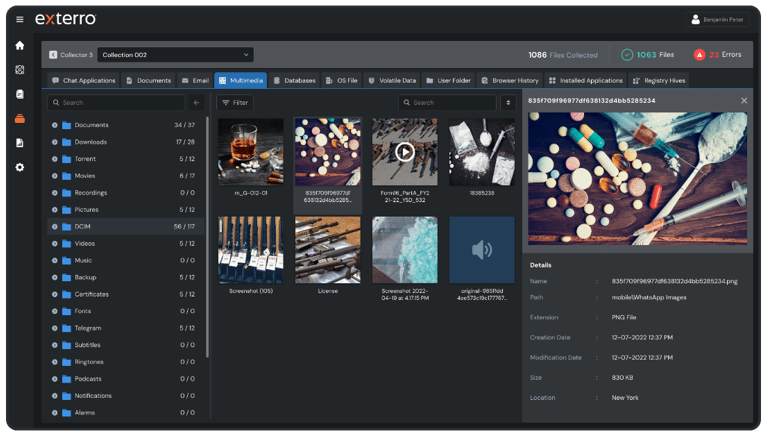This screenshot has height=436, width=768.
Task: Open the User Folder tab
Action: [448, 80]
